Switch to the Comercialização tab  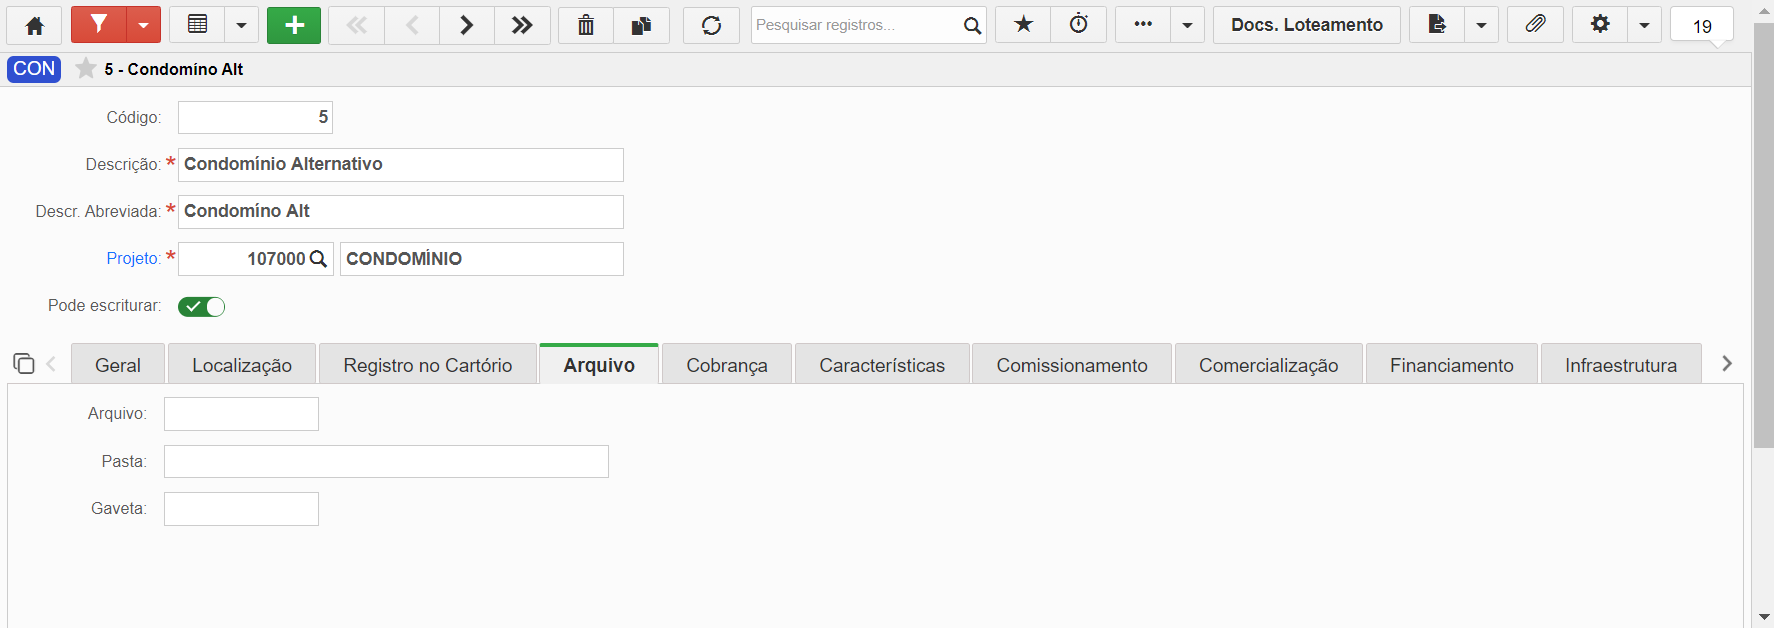coord(1269,365)
